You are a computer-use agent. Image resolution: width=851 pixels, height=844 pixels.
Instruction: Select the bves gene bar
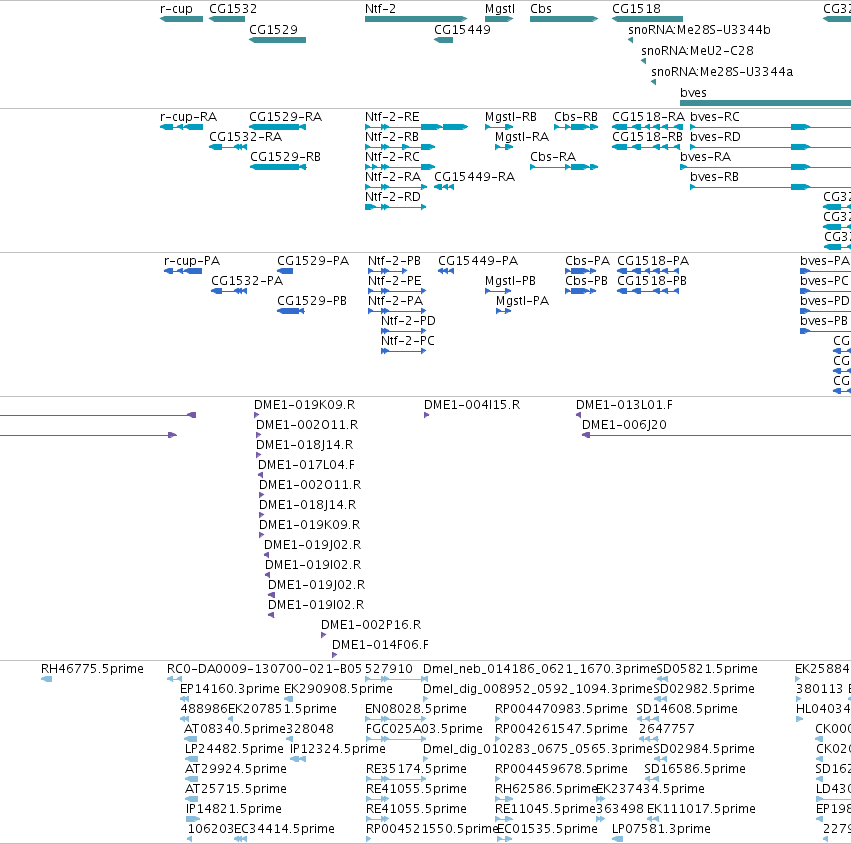point(765,103)
